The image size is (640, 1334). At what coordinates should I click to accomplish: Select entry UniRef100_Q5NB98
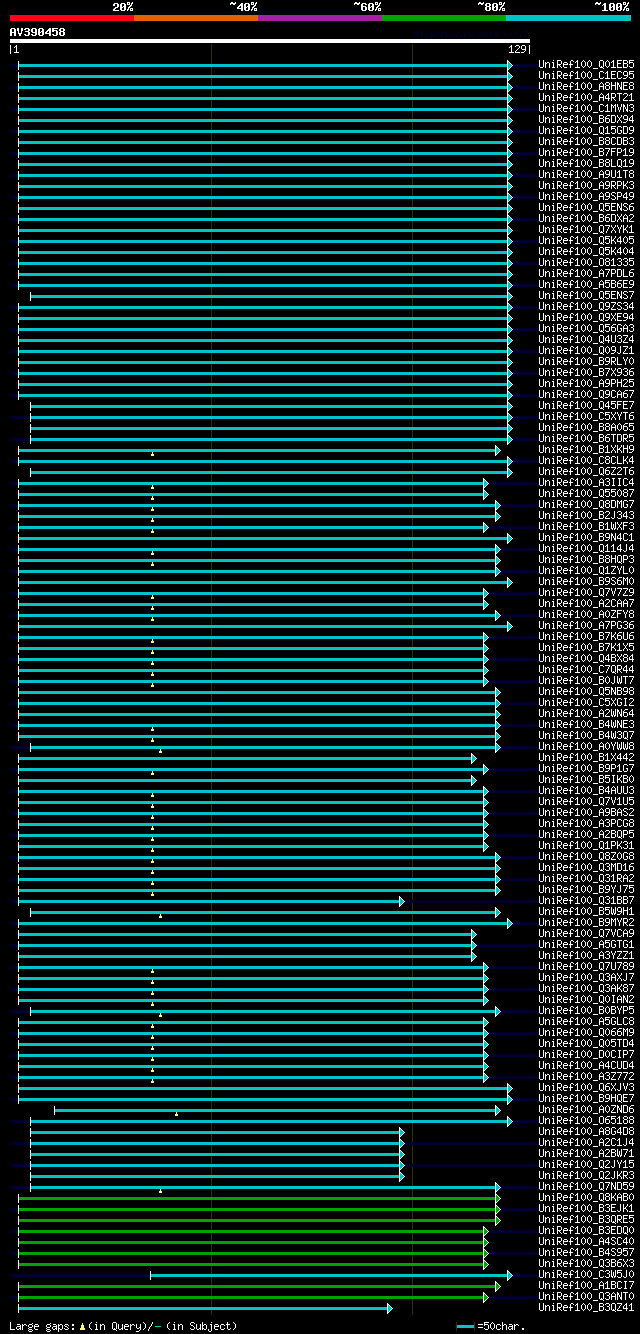(x=586, y=692)
